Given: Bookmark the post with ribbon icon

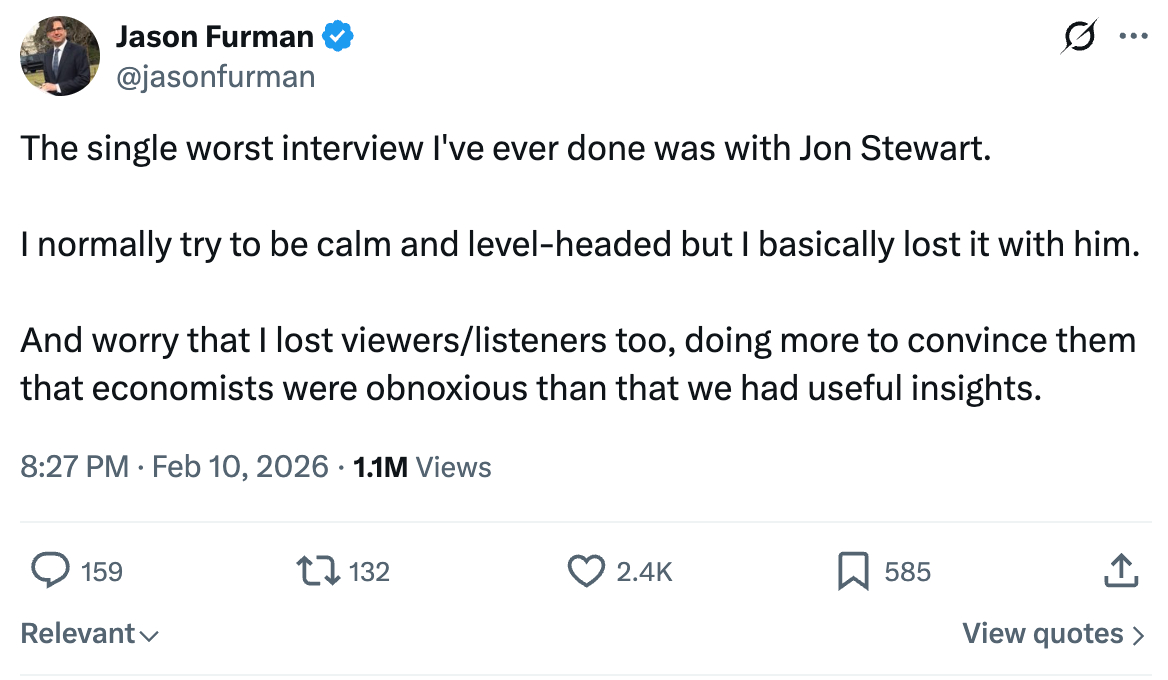Looking at the screenshot, I should coord(852,571).
